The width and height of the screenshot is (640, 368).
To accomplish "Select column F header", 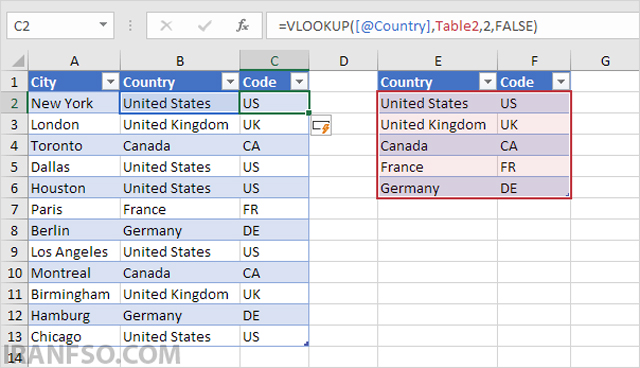I will coord(534,61).
